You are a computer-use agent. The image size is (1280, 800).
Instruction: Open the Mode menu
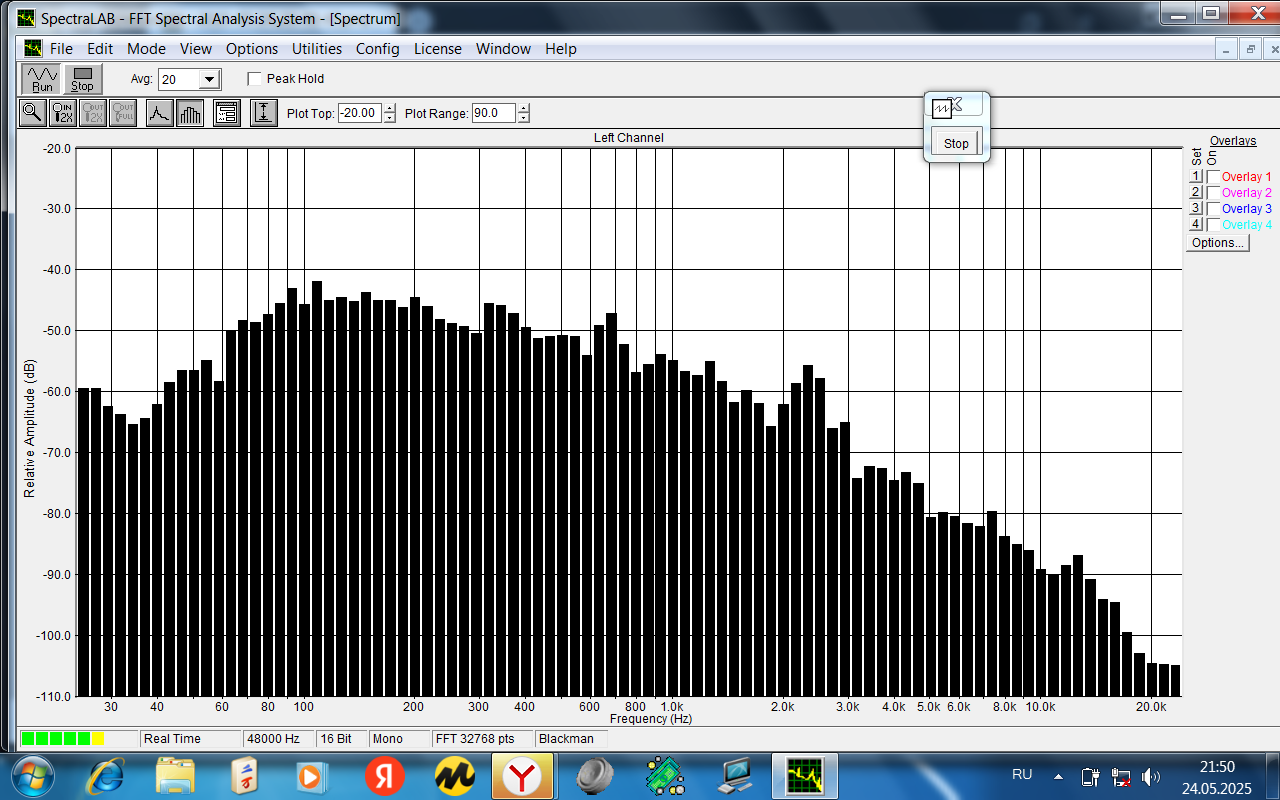point(146,48)
